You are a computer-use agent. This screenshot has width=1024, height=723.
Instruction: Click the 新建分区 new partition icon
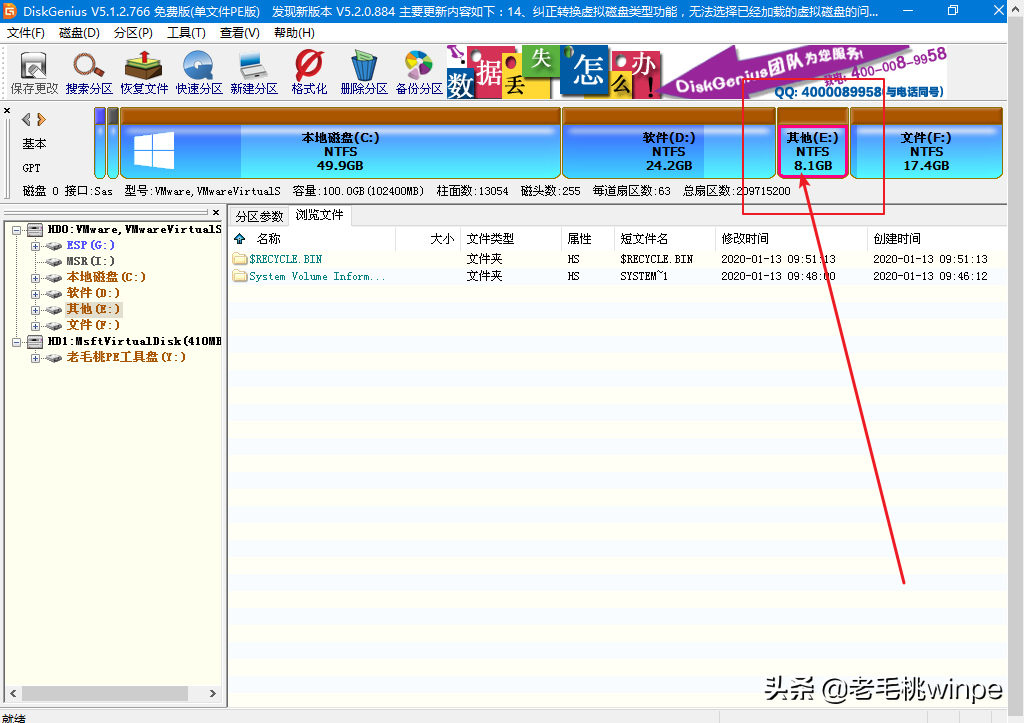[252, 72]
